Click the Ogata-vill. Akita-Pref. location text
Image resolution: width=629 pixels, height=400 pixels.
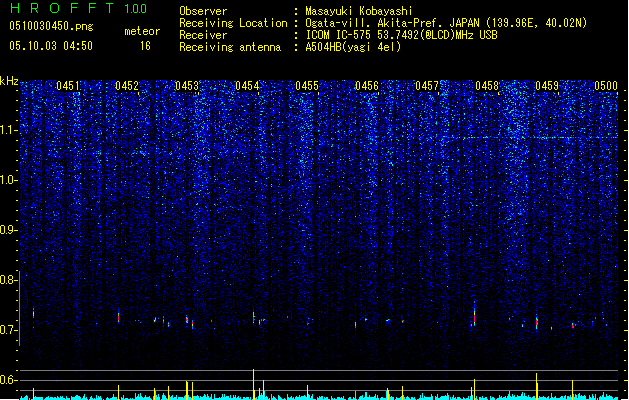pos(446,23)
